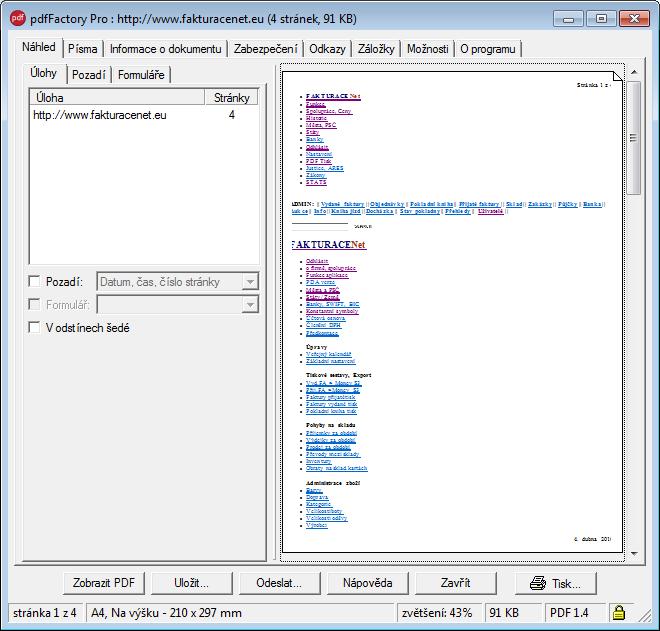Open the Záložky tab
The image size is (660, 631).
[x=376, y=49]
